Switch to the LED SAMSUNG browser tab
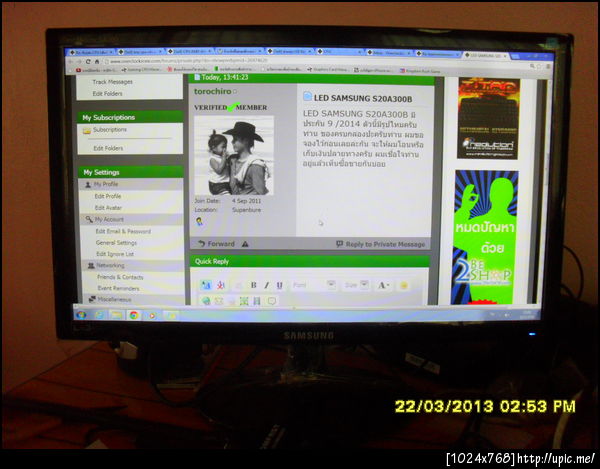The image size is (600, 469). click(x=485, y=55)
